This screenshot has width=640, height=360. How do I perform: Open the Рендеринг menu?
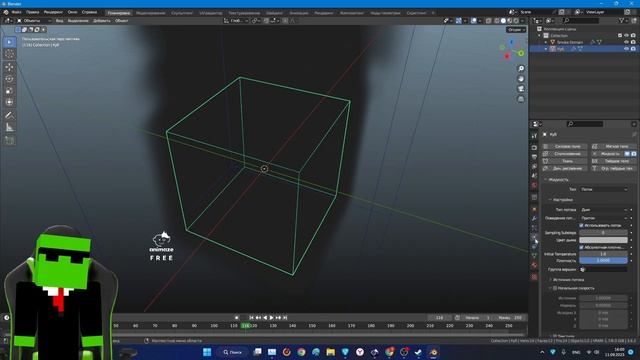pyautogui.click(x=53, y=12)
